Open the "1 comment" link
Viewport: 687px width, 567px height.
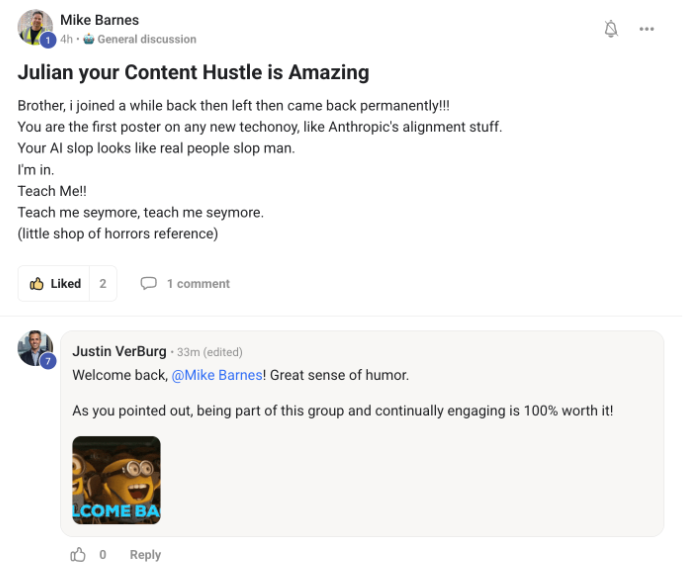point(198,284)
